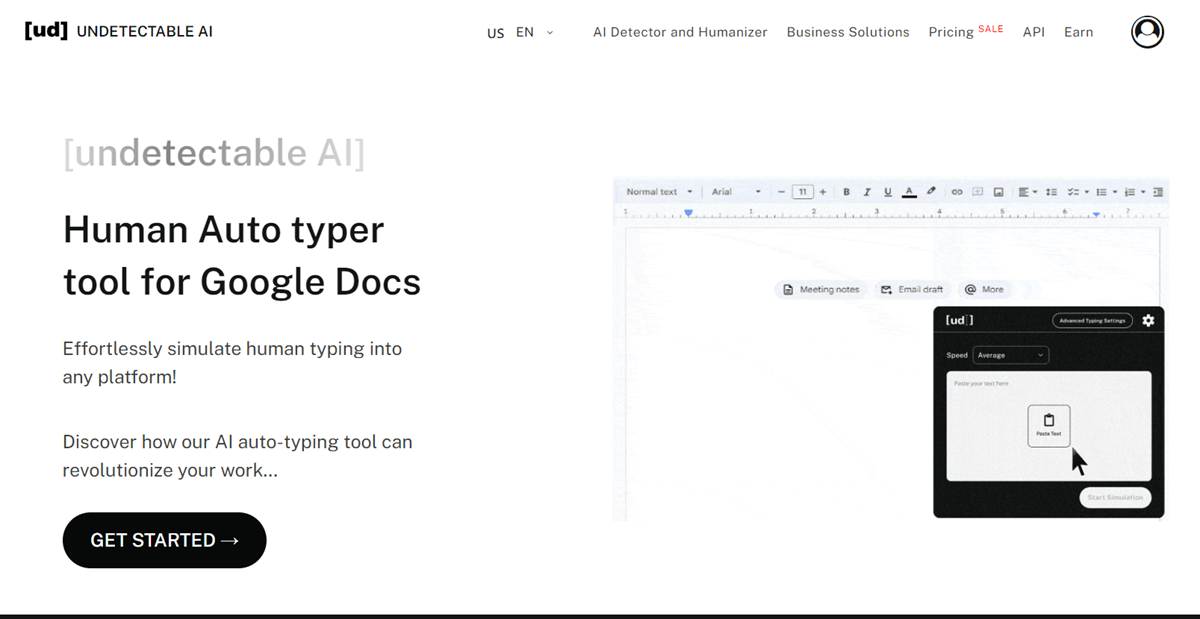Click the insert link icon

click(x=956, y=192)
